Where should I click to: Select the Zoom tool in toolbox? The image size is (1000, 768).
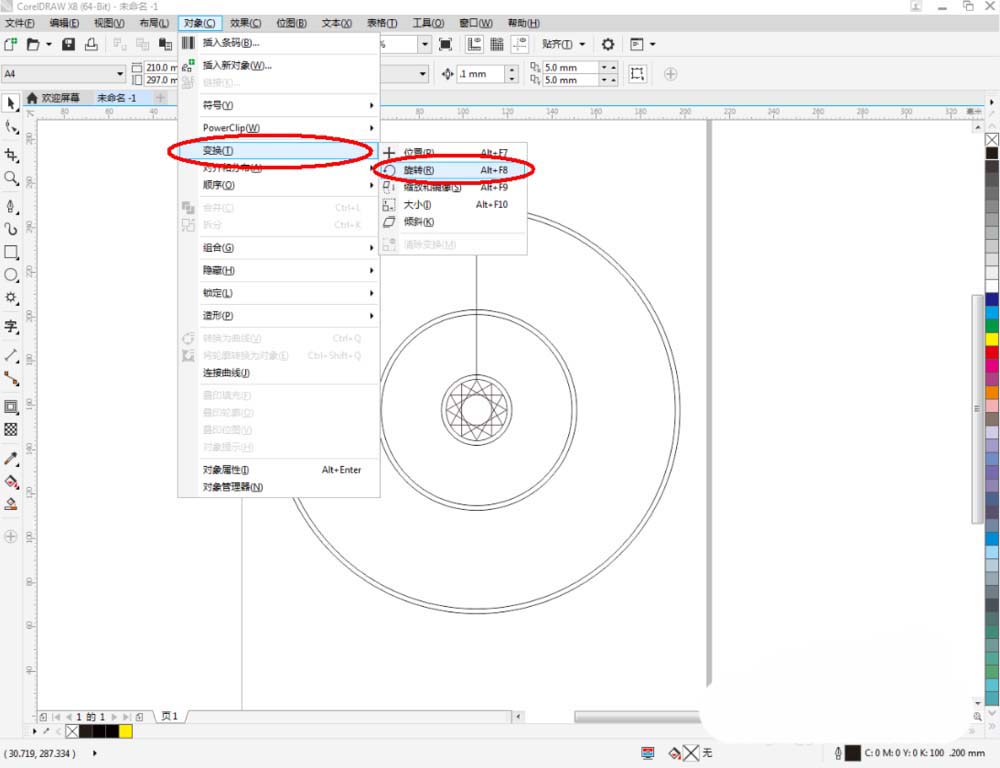tap(11, 178)
